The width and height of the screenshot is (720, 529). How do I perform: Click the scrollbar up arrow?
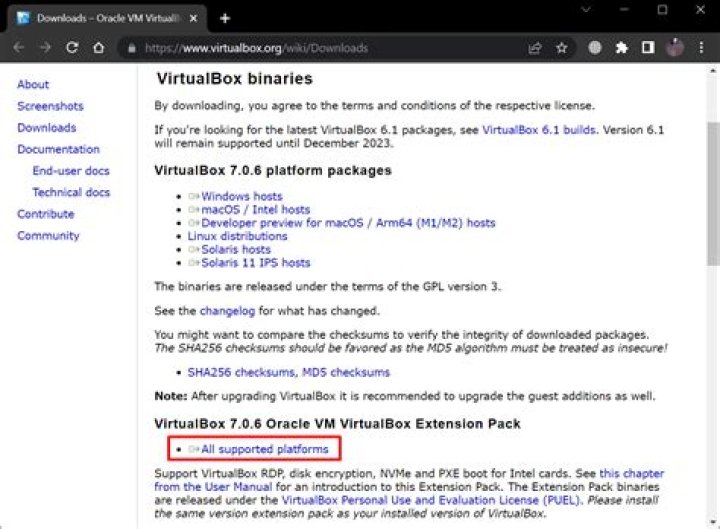[x=713, y=70]
